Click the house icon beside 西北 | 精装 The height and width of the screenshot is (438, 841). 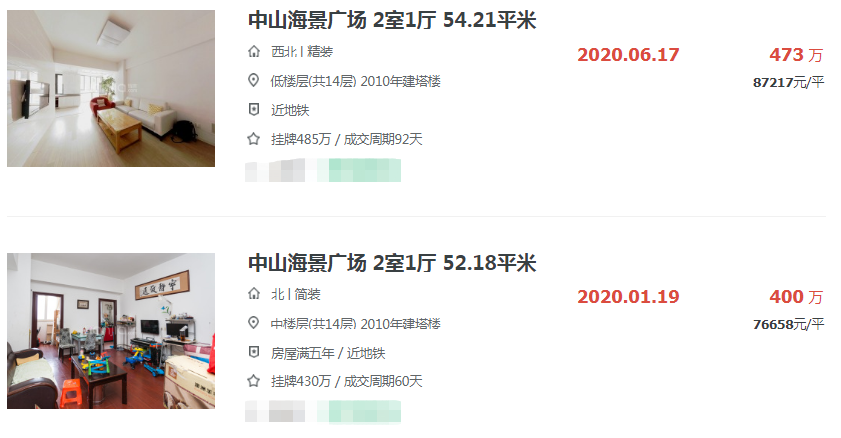[254, 51]
